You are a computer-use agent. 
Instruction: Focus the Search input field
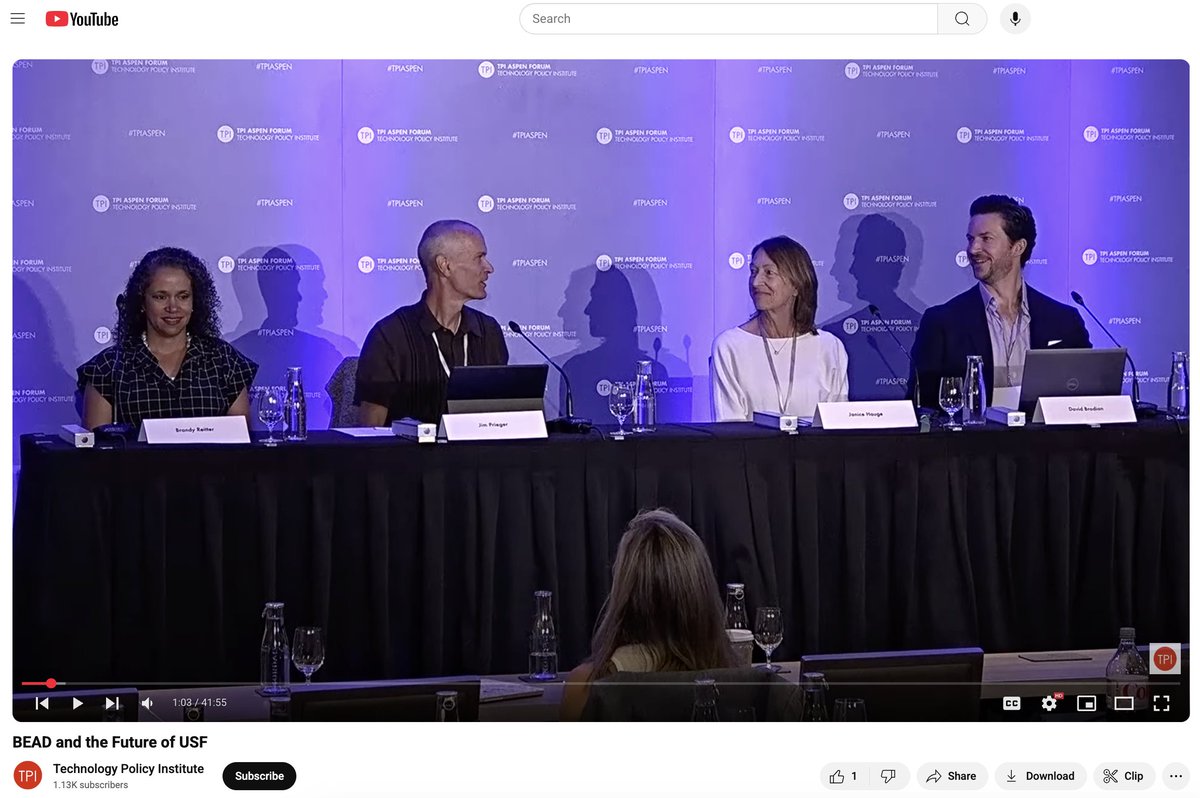pos(728,19)
